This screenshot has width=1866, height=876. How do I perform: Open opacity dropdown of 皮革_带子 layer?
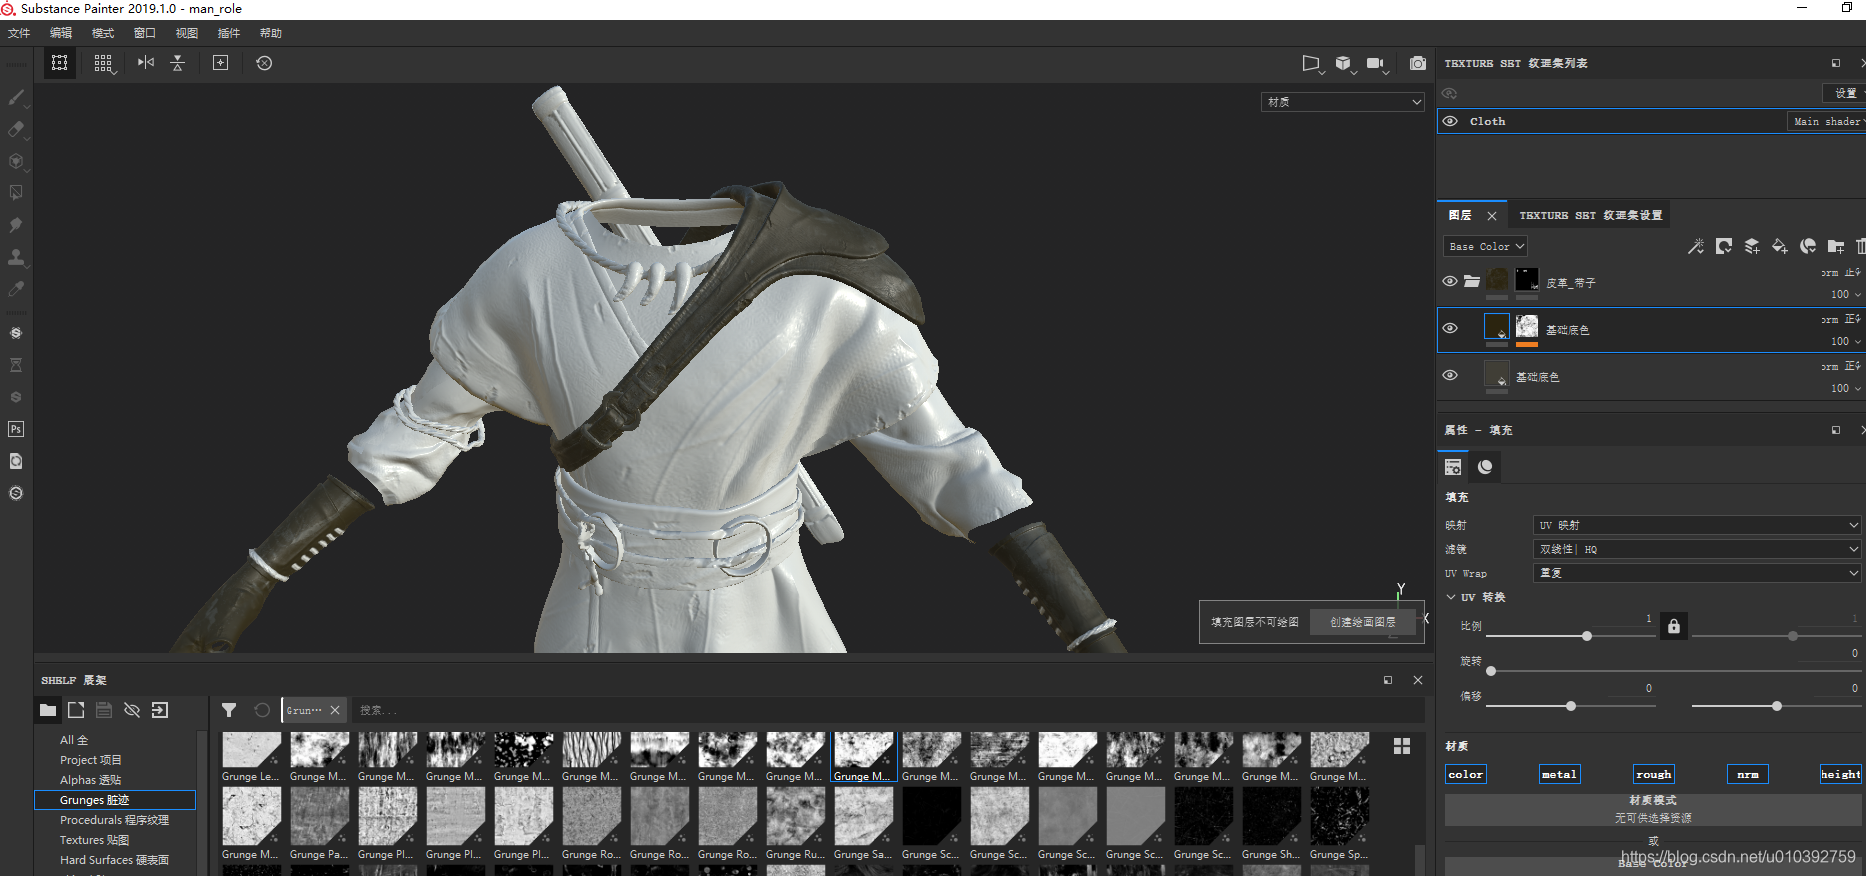[1847, 294]
